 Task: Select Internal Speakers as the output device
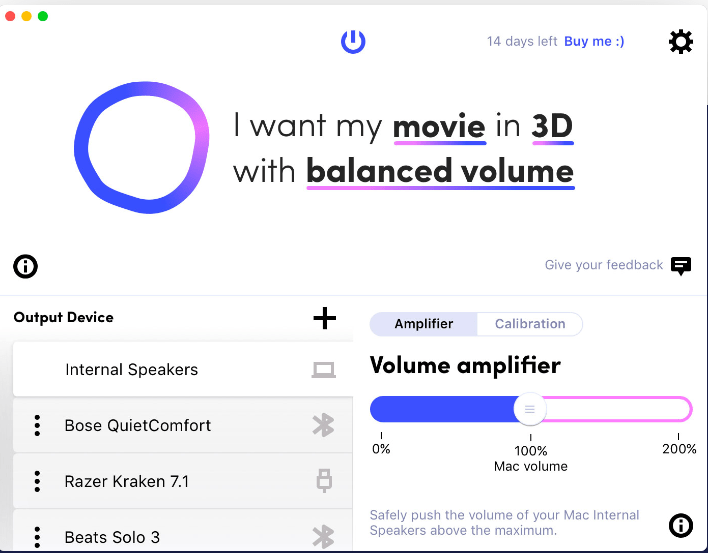[x=132, y=370]
